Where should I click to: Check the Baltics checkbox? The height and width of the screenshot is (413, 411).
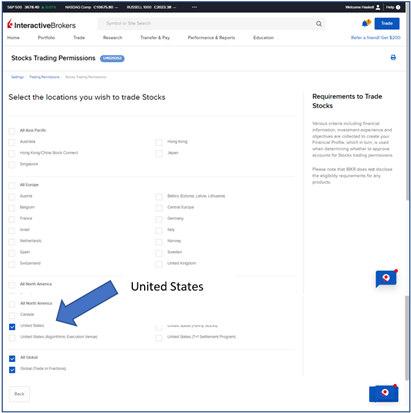click(159, 197)
